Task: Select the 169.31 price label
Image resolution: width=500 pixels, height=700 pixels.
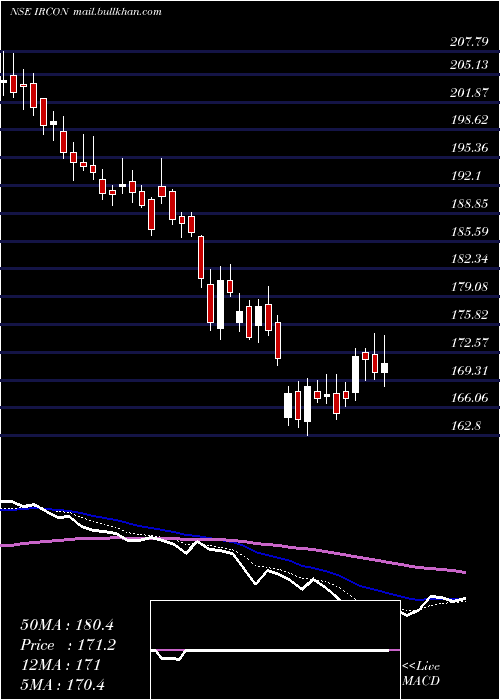Action: click(468, 371)
